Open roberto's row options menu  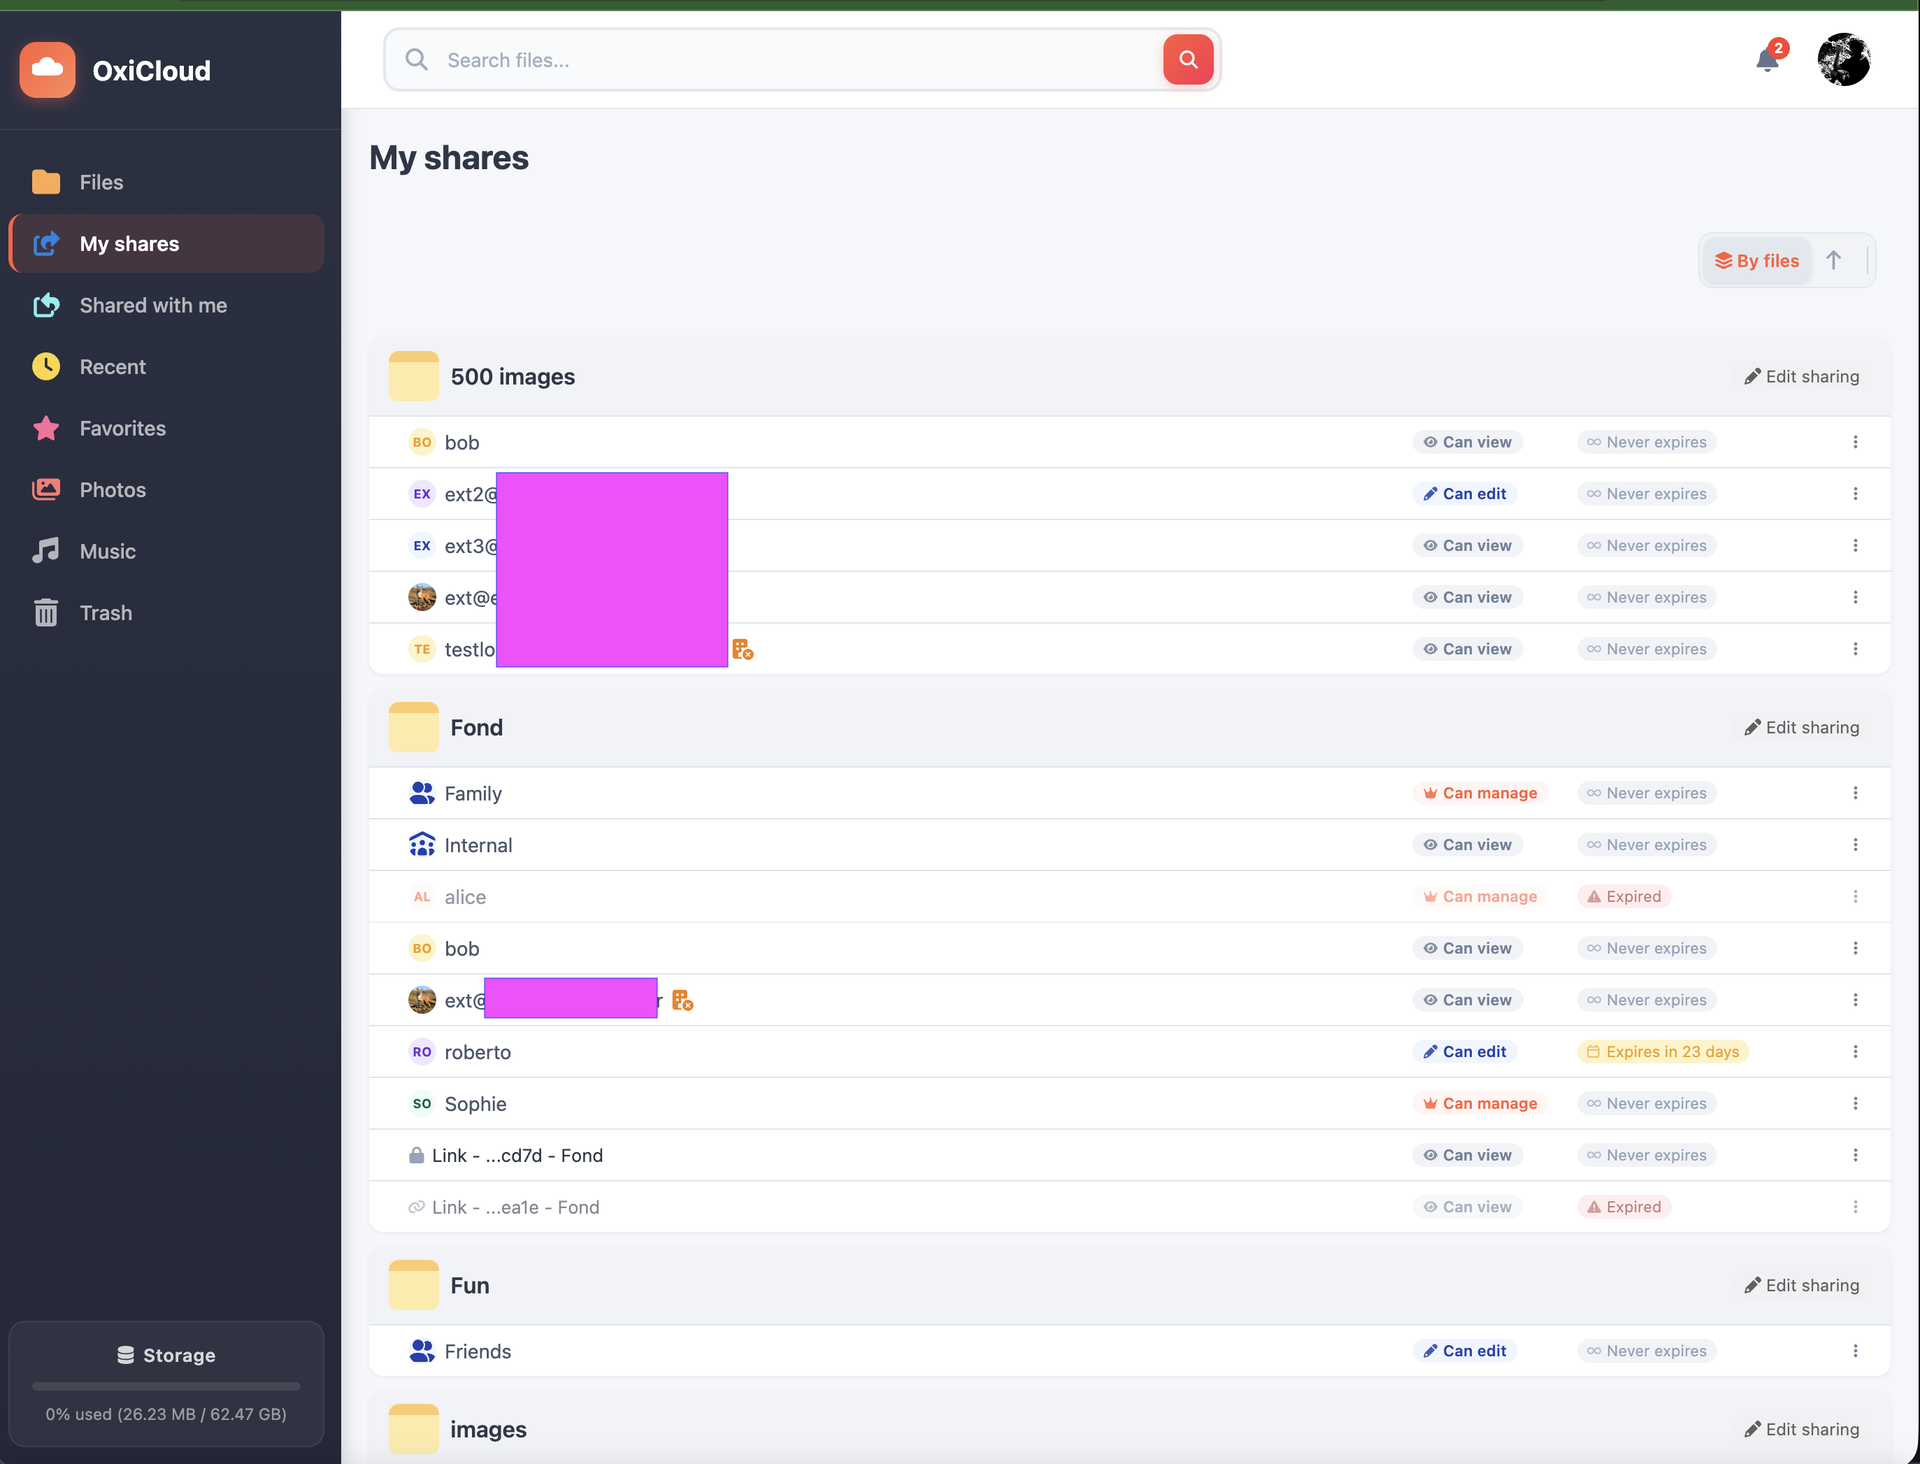click(1855, 1052)
